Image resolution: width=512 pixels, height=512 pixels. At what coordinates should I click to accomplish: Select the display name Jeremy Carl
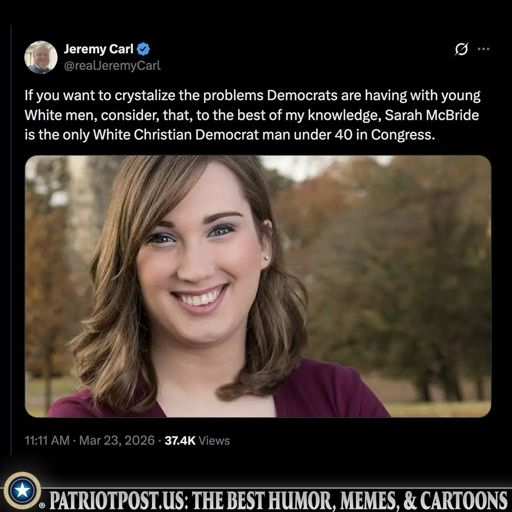99,49
